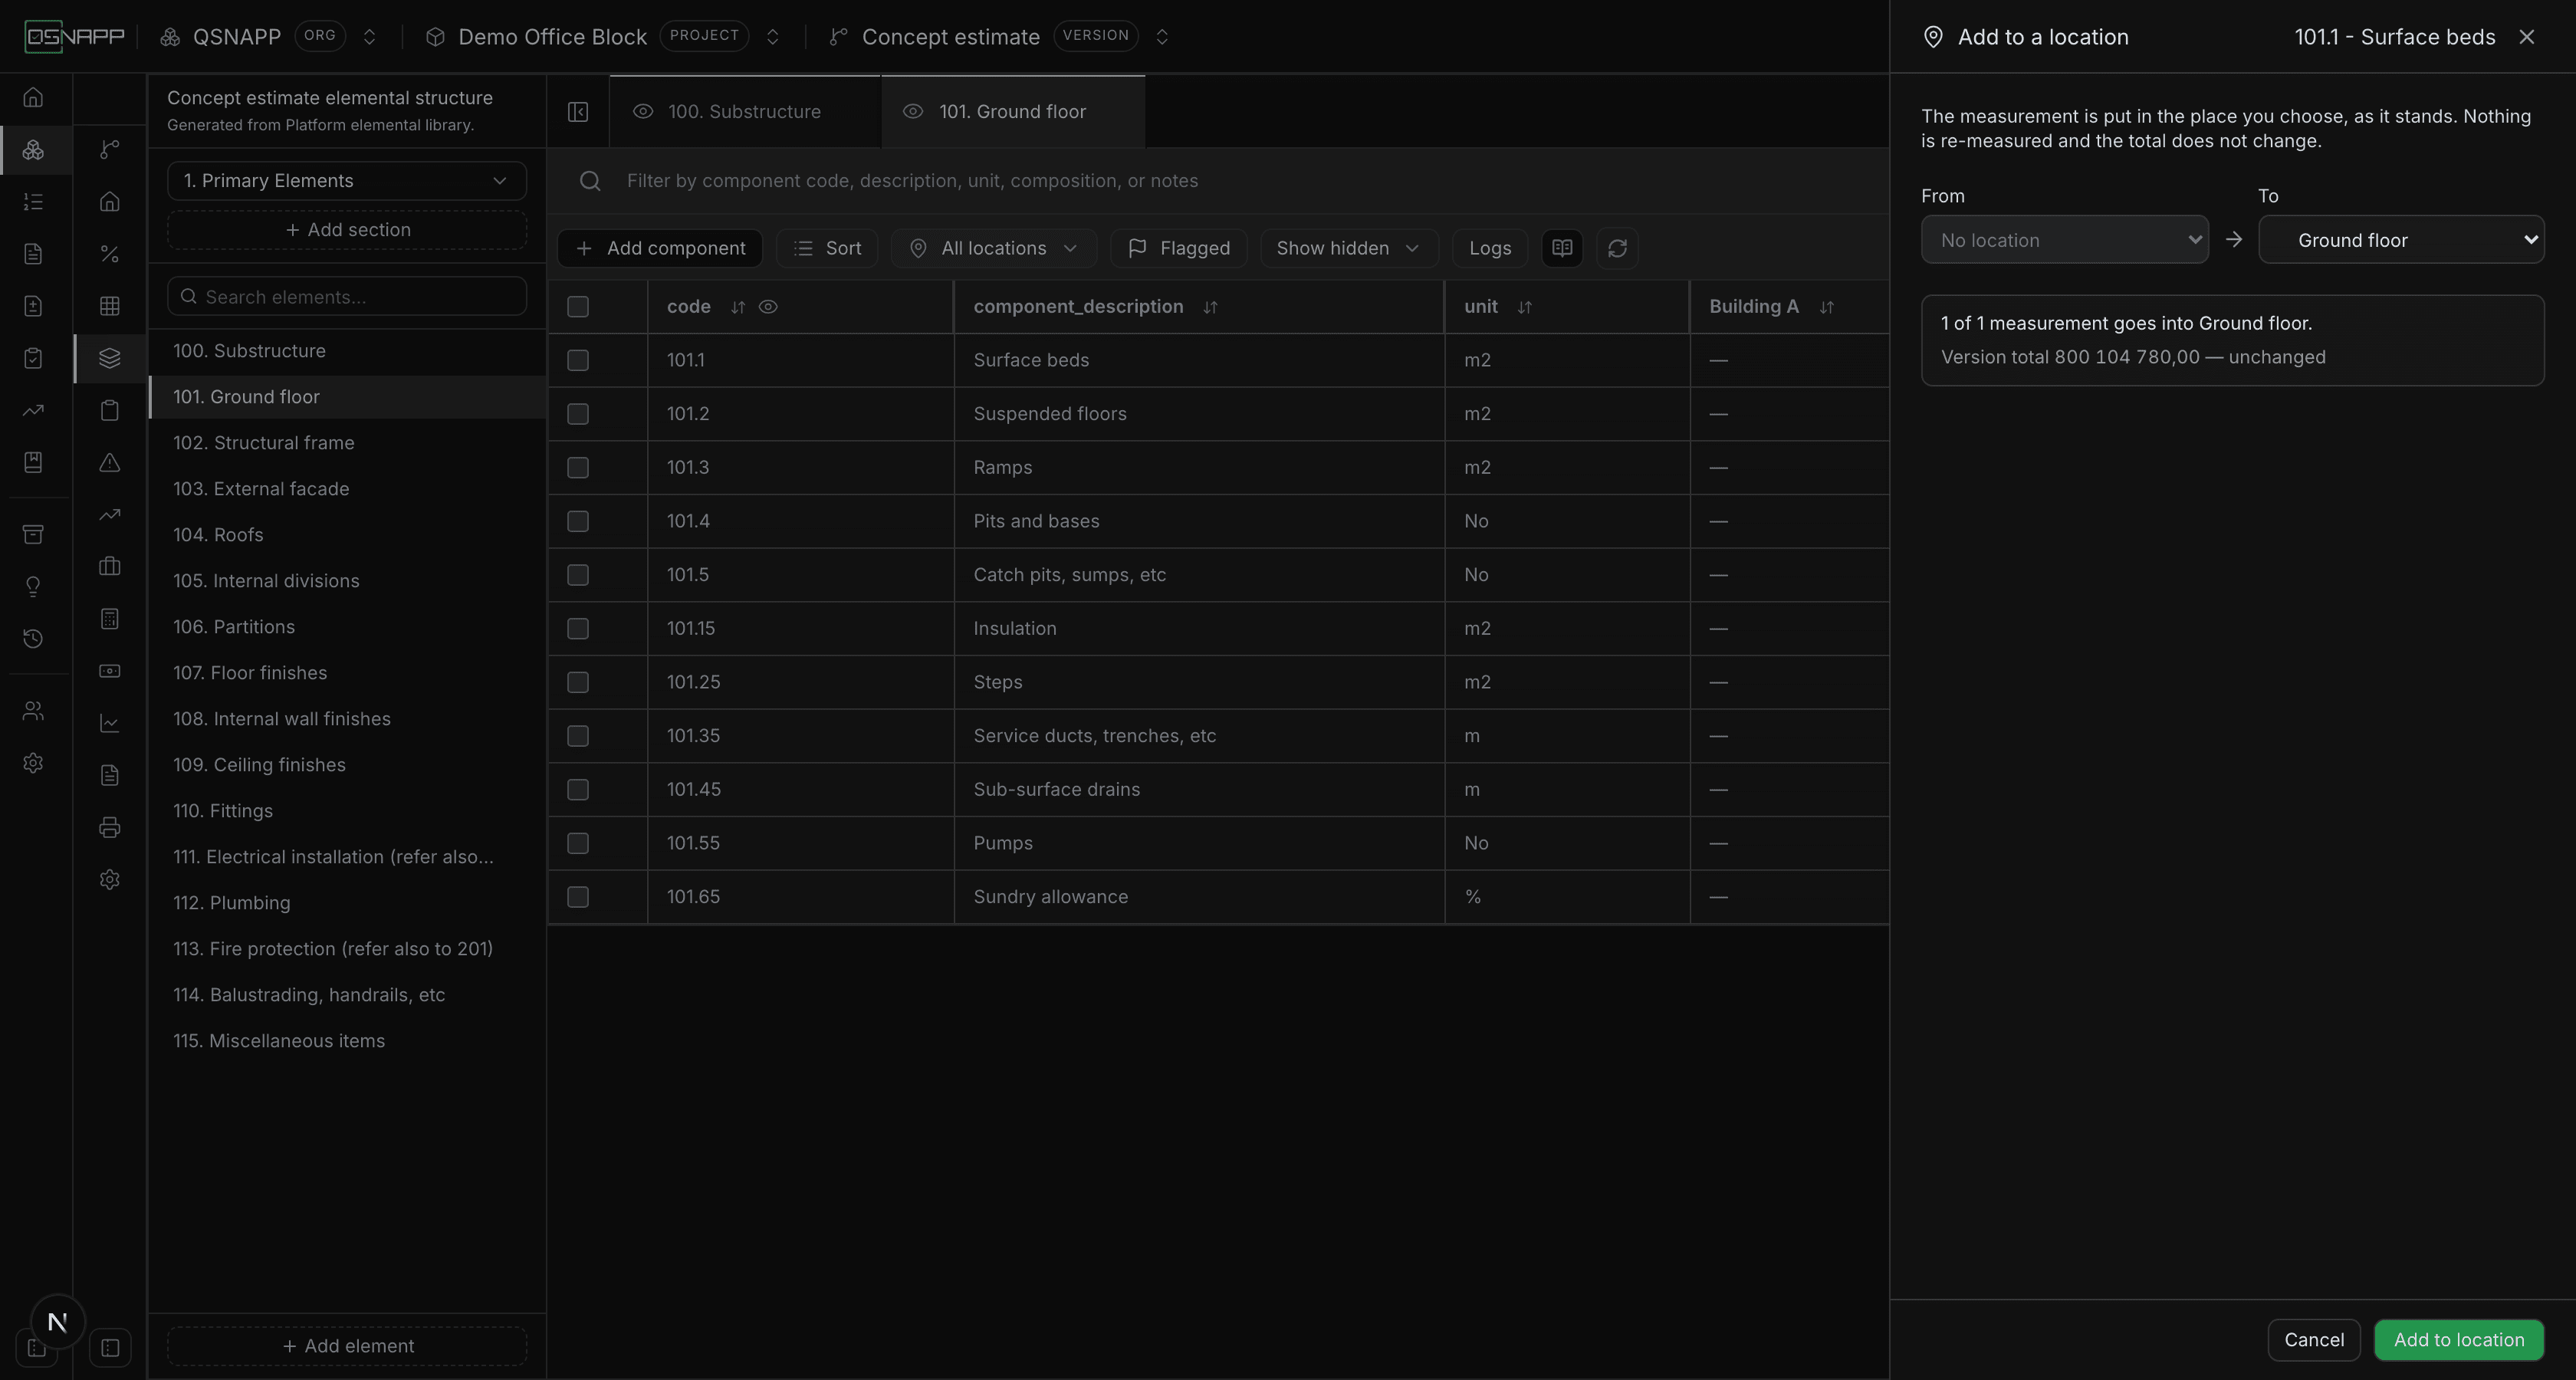Click the Add section button
Screen dimensions: 2576x1380
346,230
